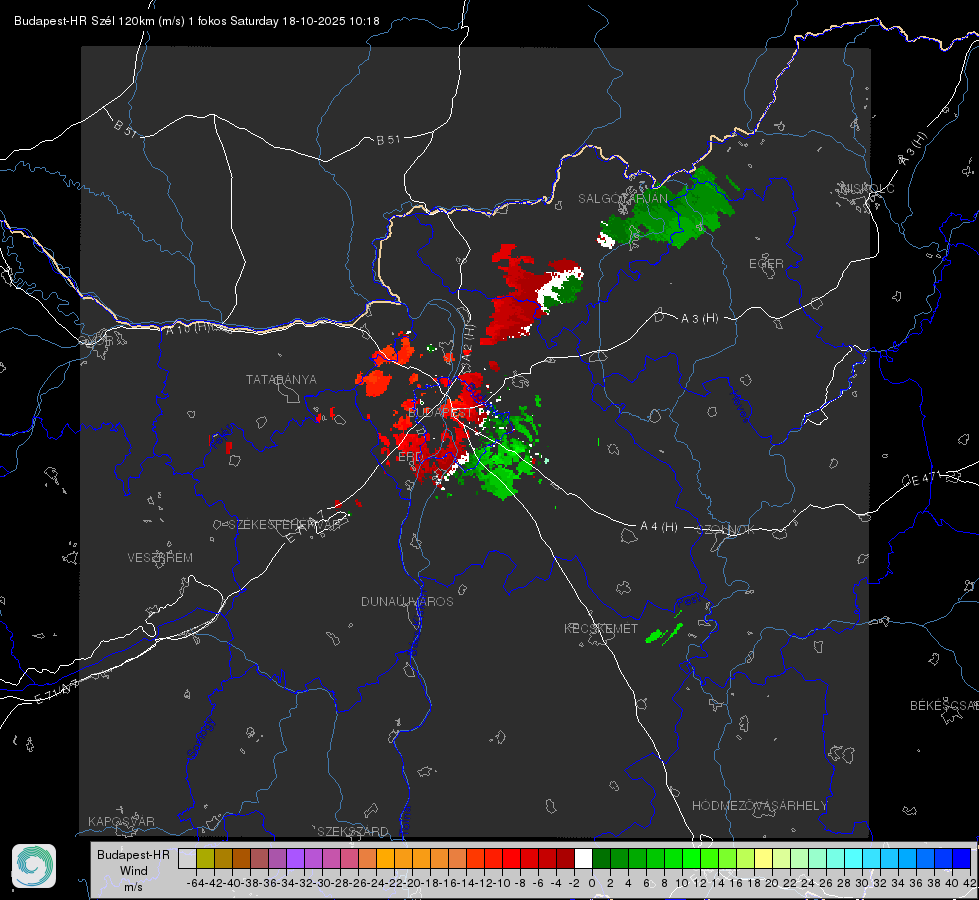Select the SALGÓTARJÁN city label

click(x=622, y=199)
